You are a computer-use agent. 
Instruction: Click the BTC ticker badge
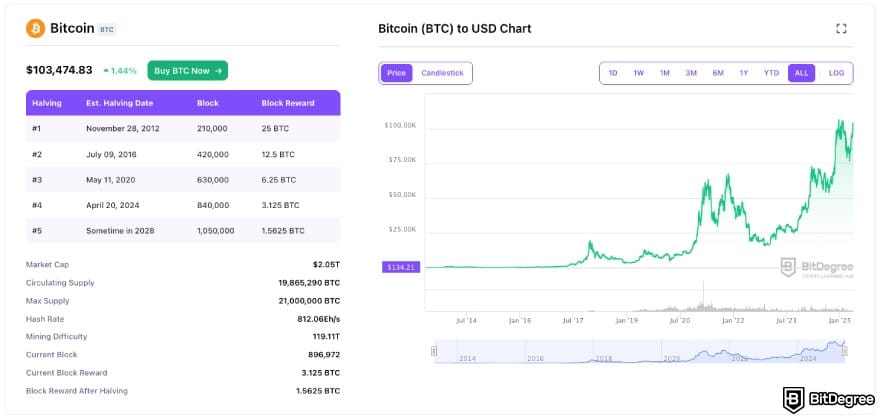pyautogui.click(x=107, y=30)
